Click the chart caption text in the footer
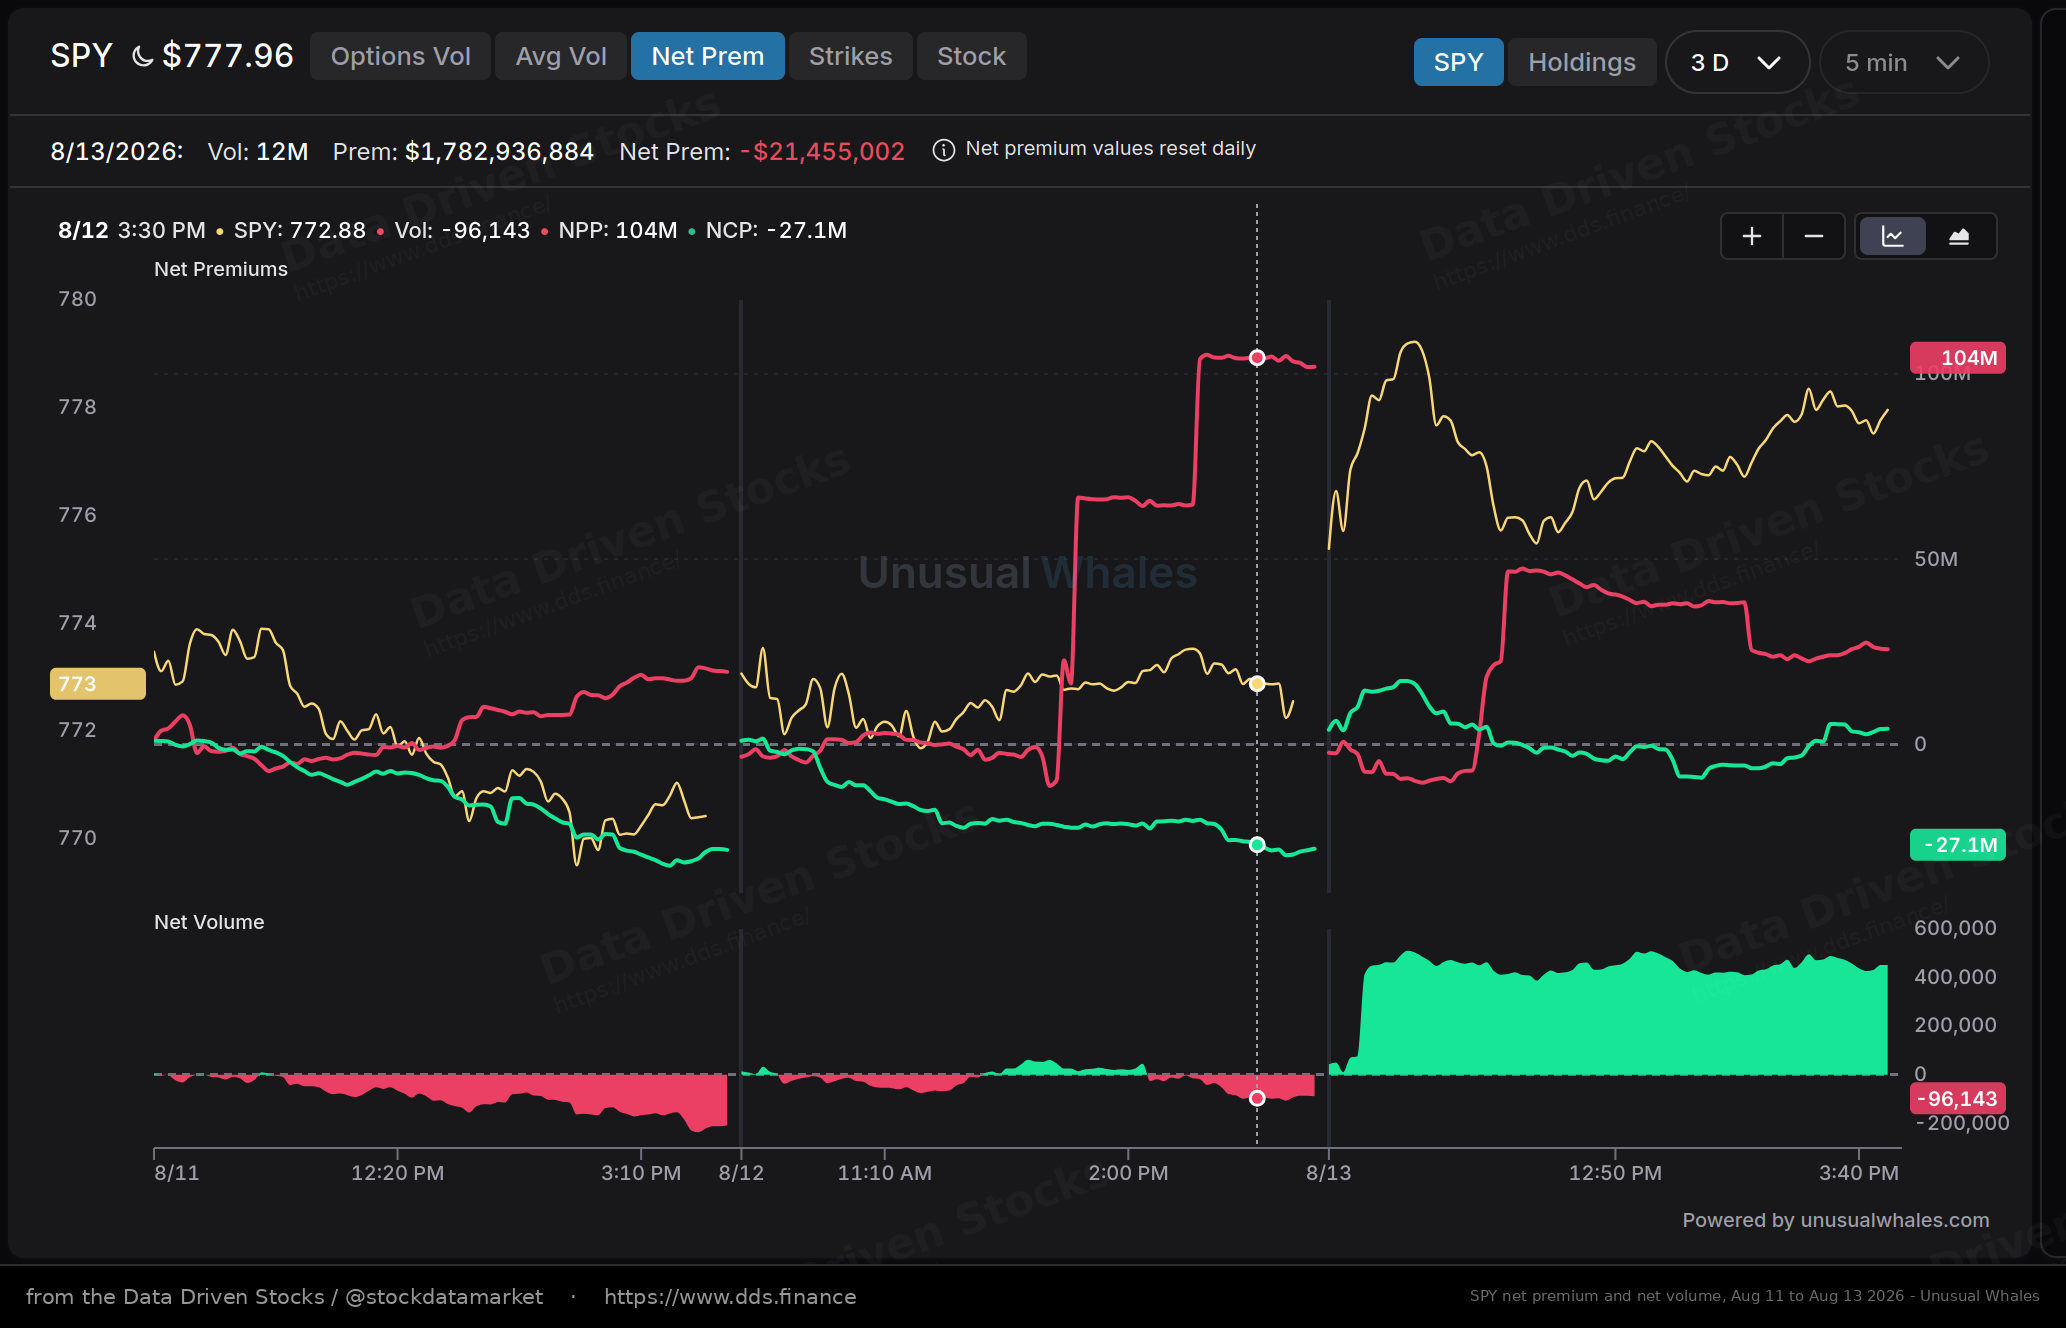 [x=1754, y=1296]
